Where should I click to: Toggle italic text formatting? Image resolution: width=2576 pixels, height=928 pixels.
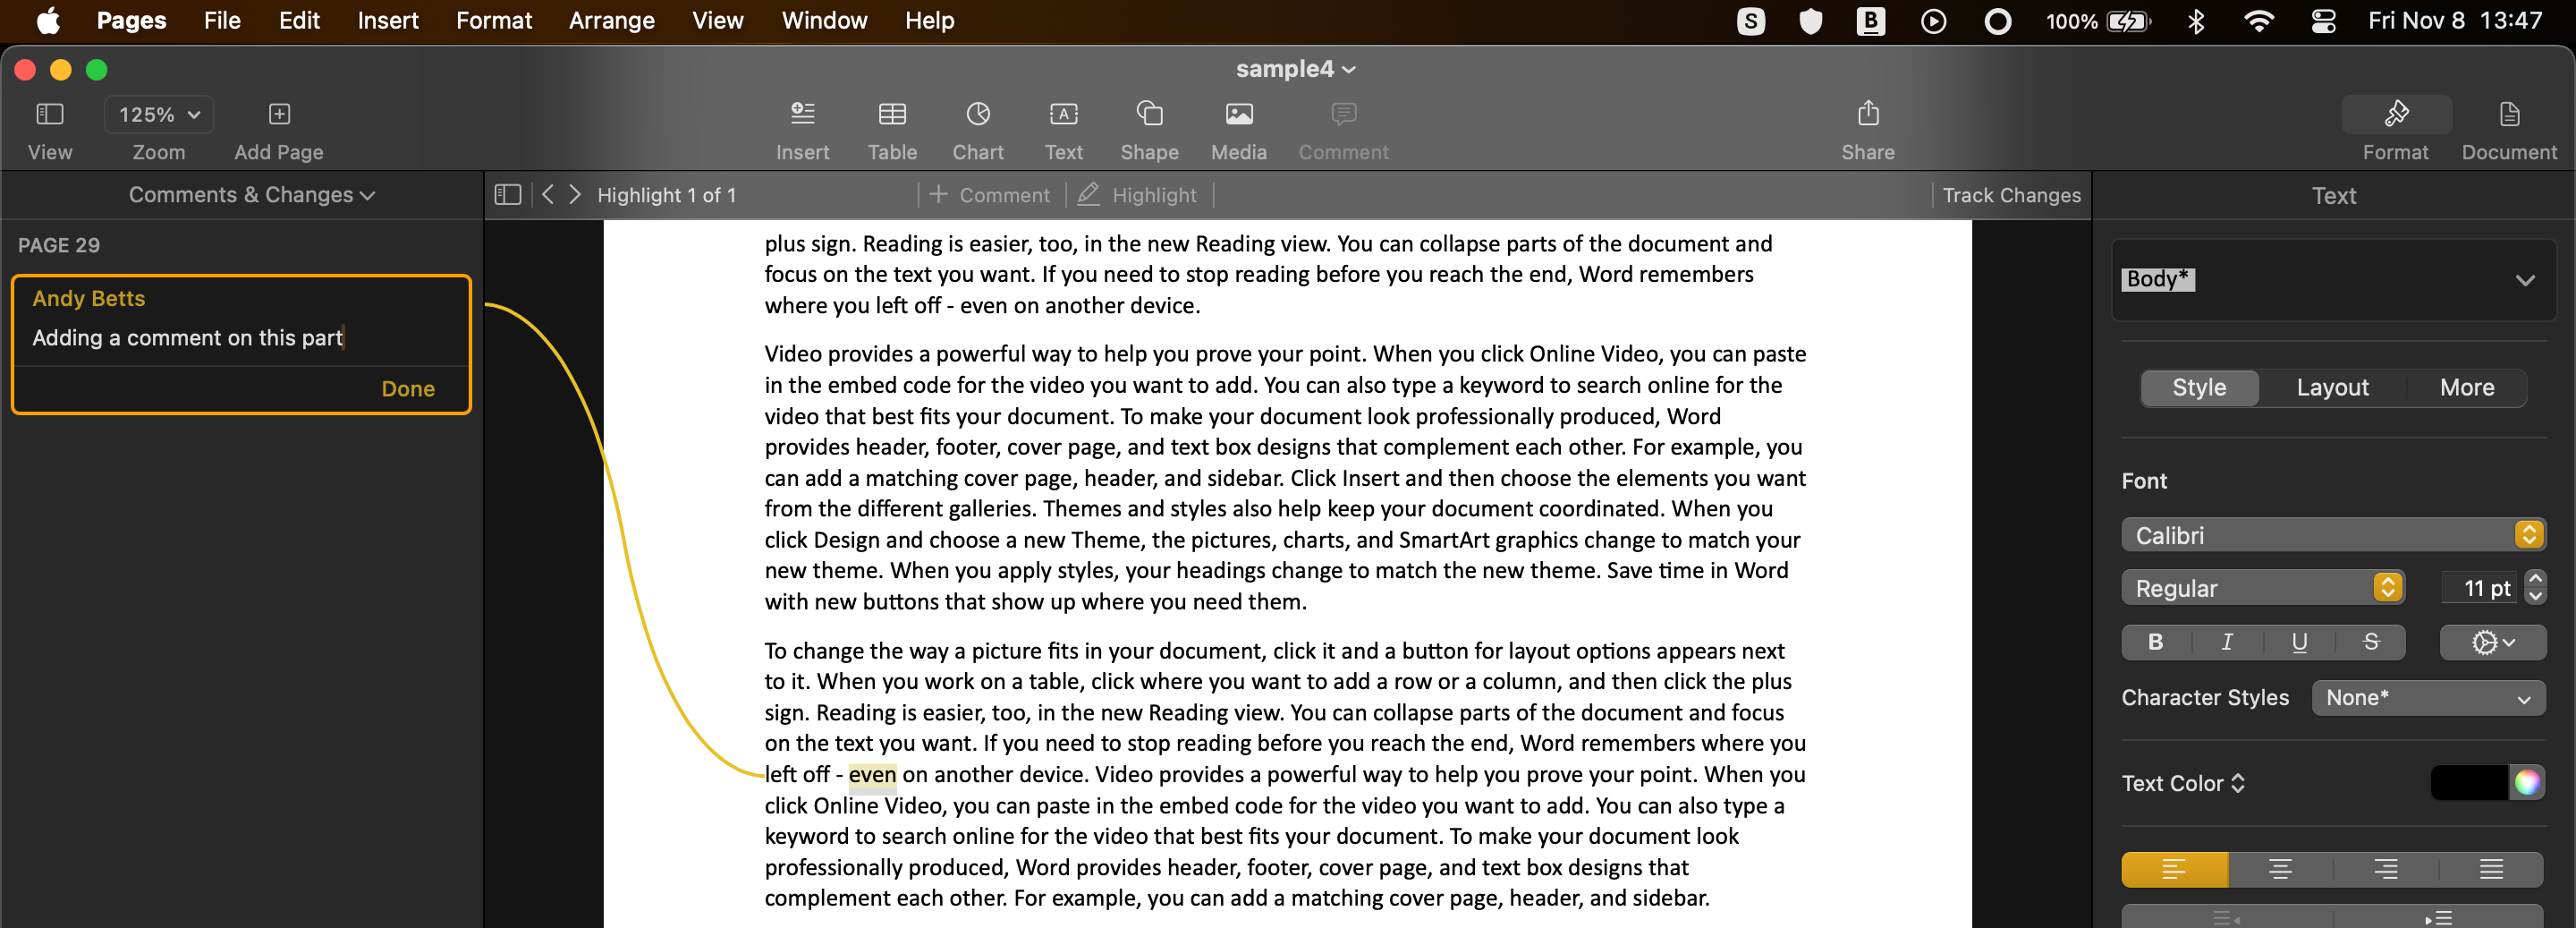[2227, 642]
